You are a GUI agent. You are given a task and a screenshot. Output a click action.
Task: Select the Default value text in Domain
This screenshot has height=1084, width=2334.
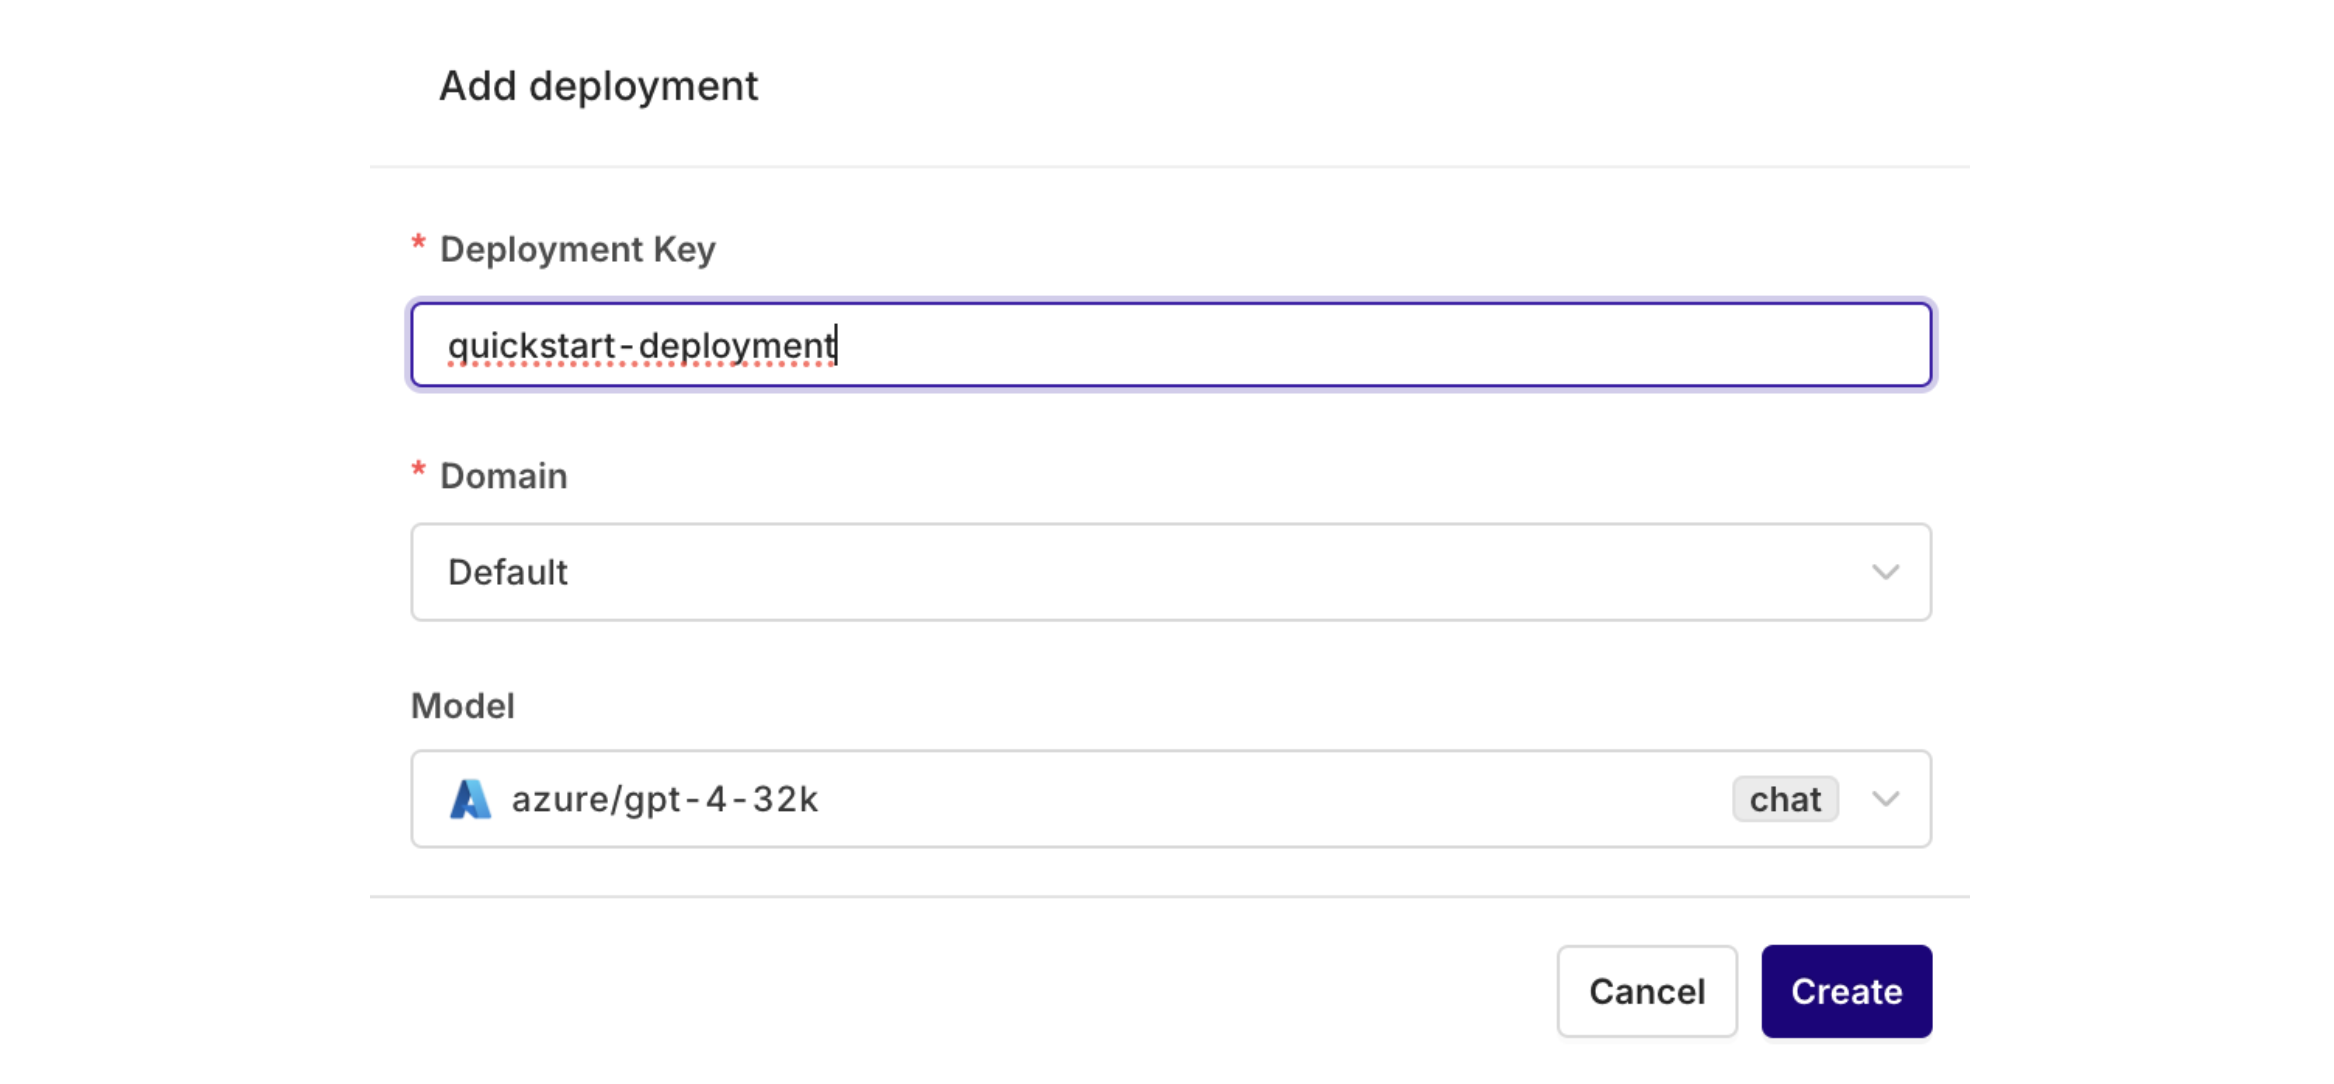coord(508,572)
